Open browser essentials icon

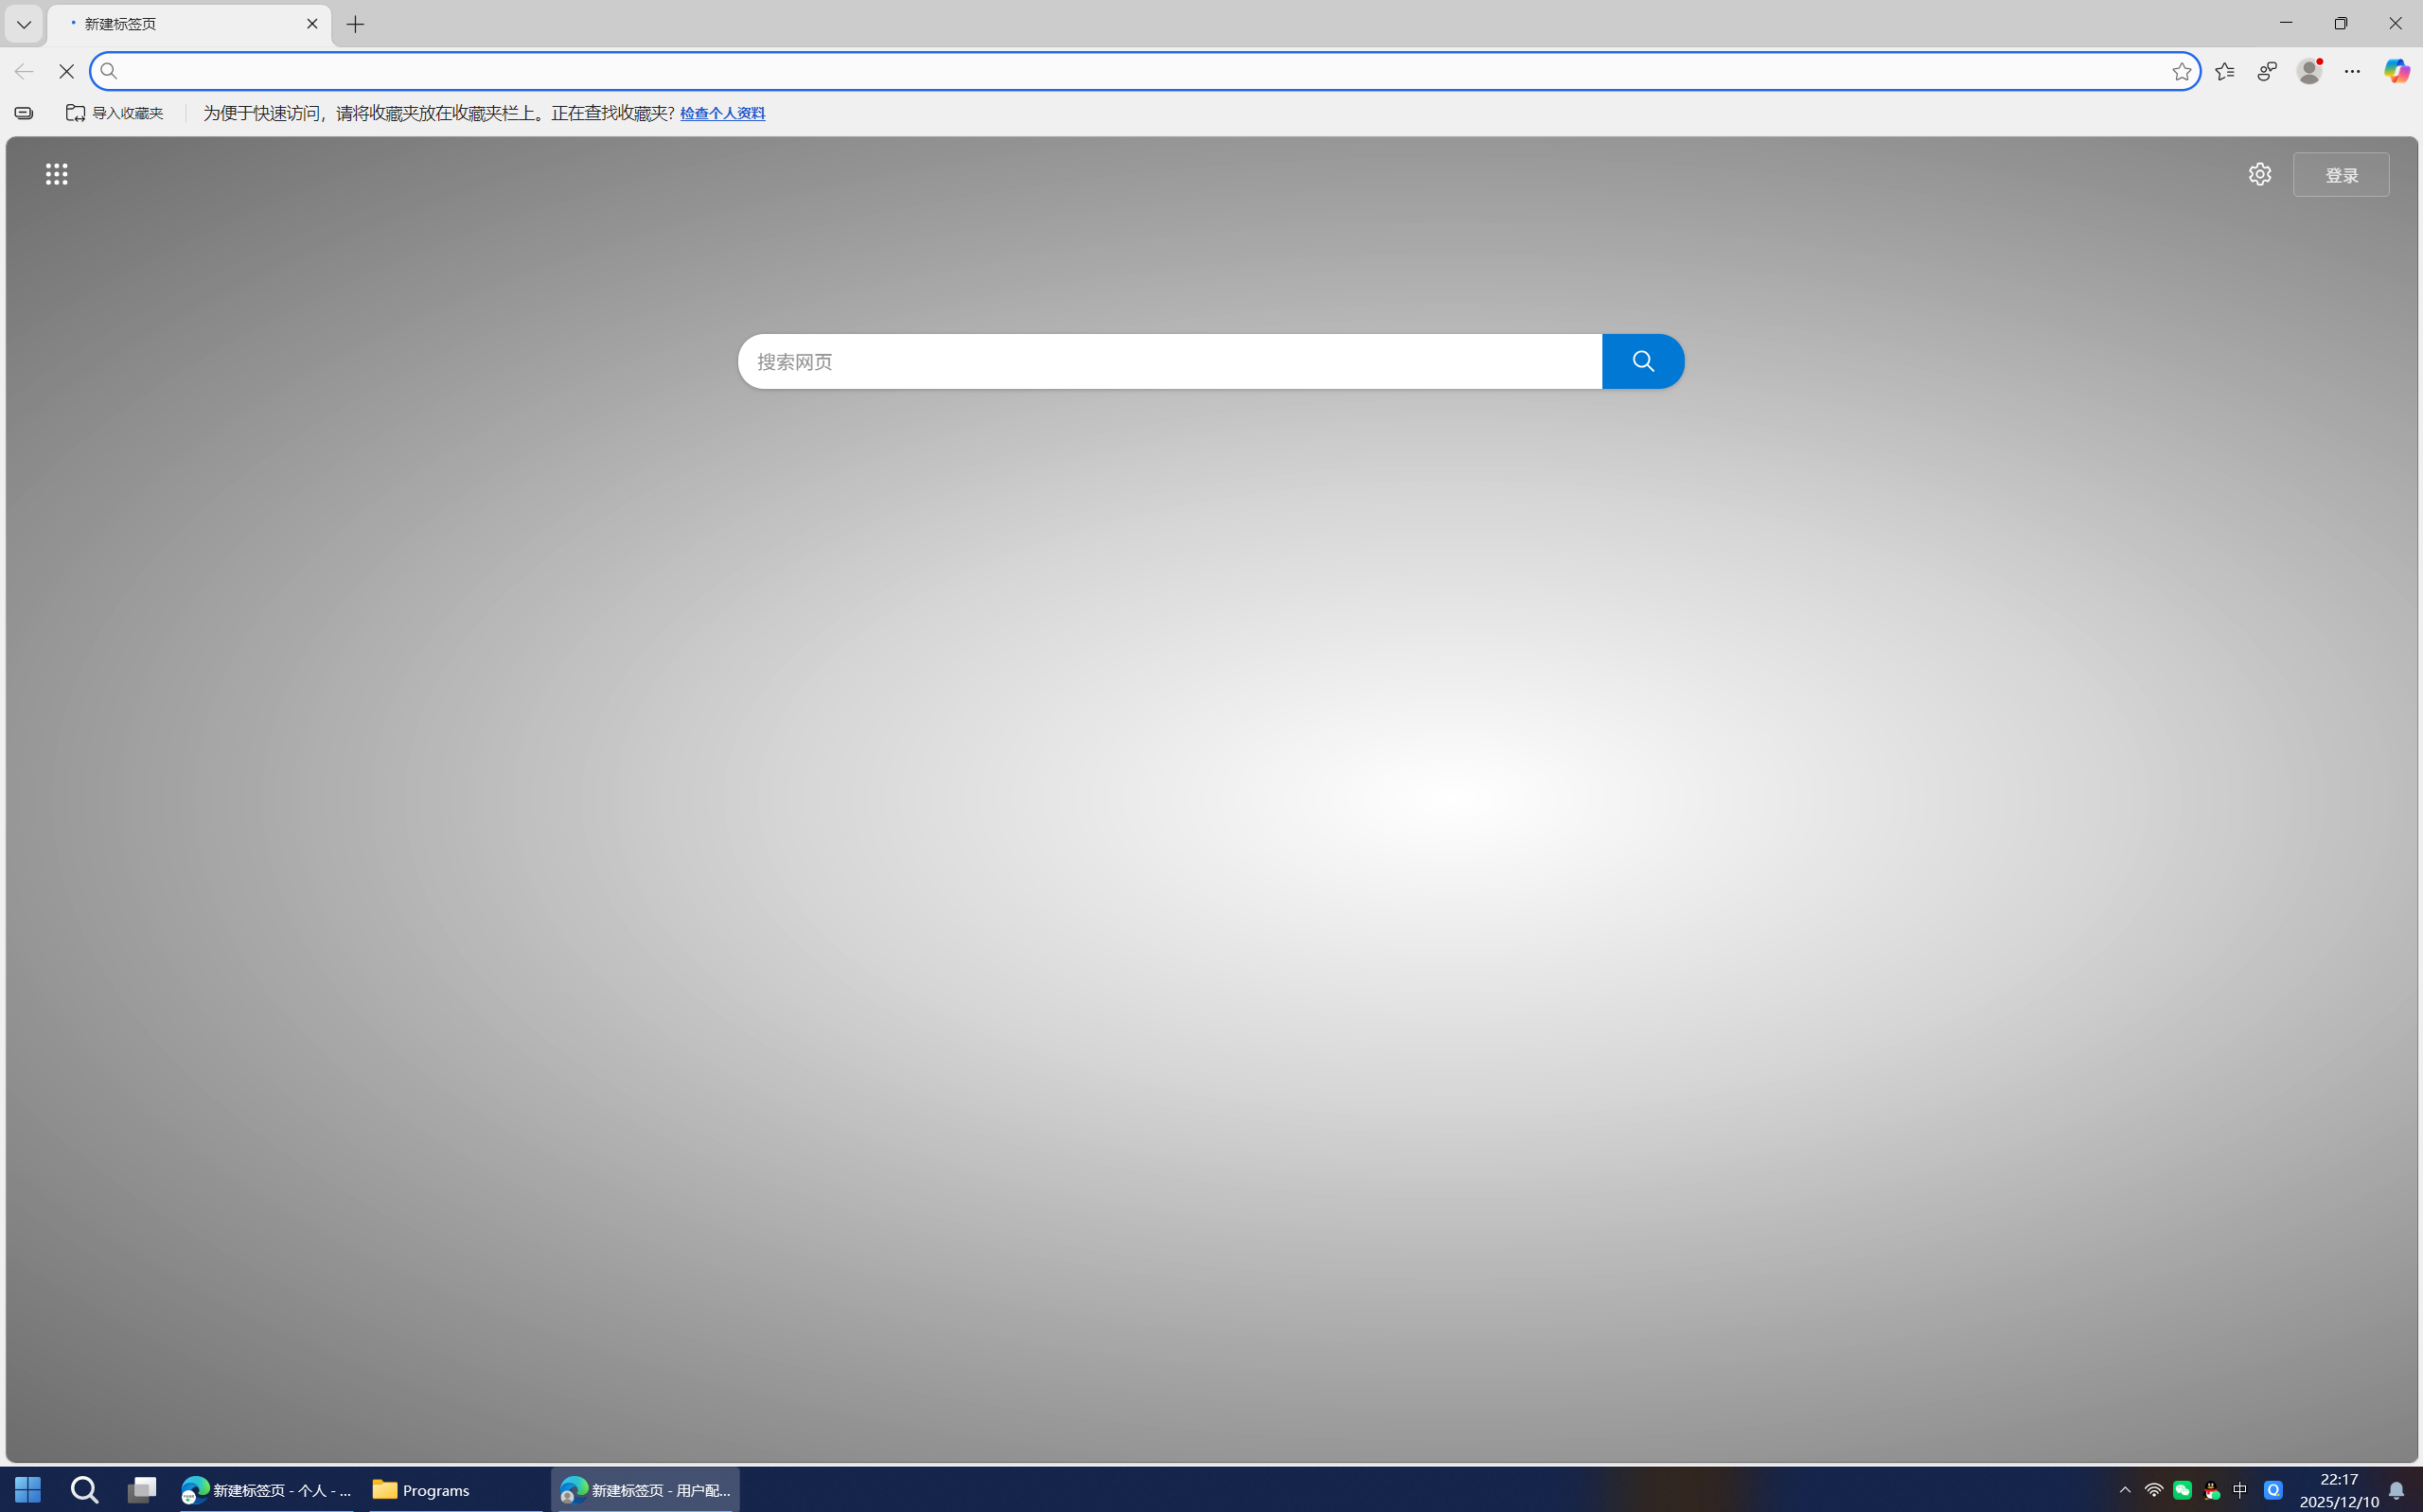click(2267, 71)
